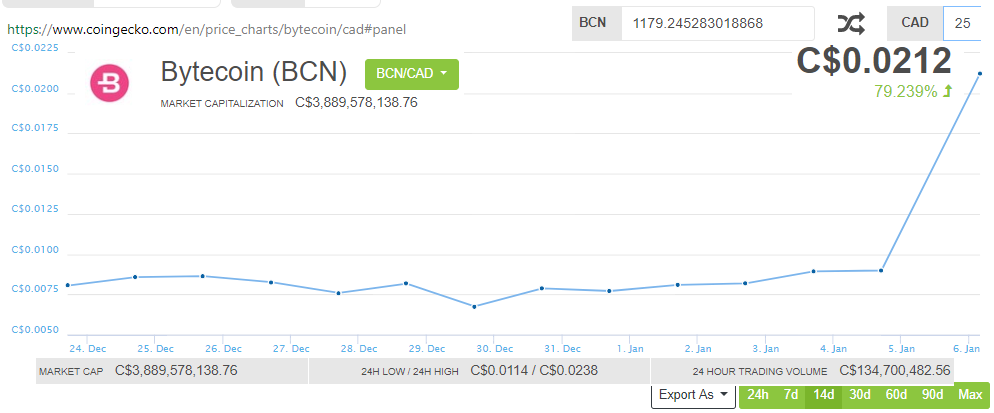
Task: Click the 79.239% change value
Action: coord(905,91)
